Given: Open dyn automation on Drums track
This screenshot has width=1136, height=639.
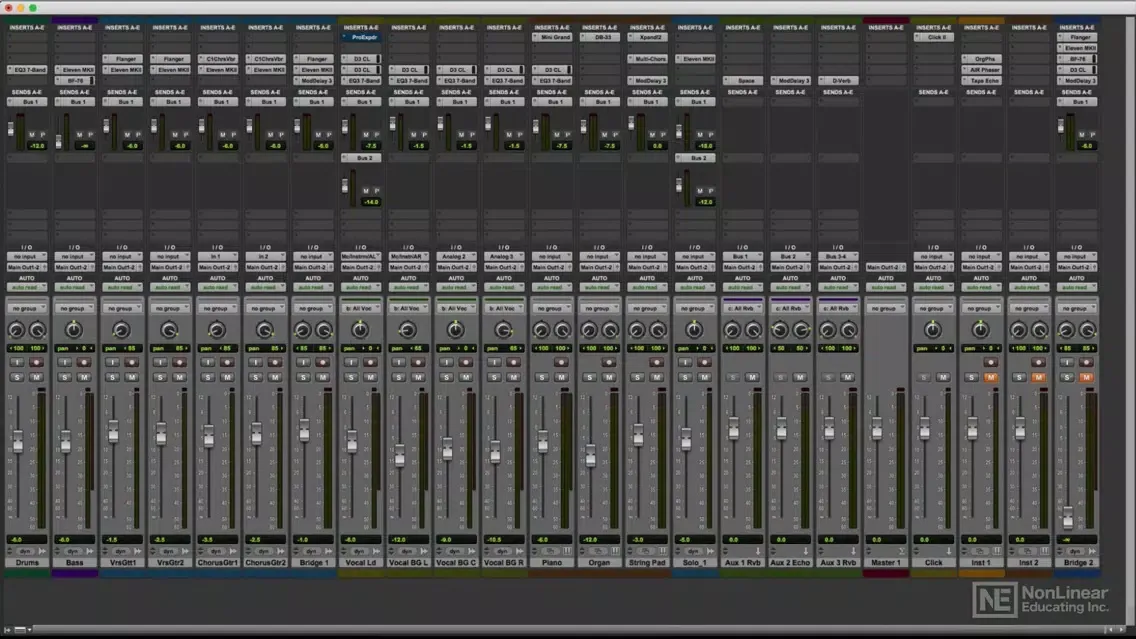Looking at the screenshot, I should pos(26,551).
